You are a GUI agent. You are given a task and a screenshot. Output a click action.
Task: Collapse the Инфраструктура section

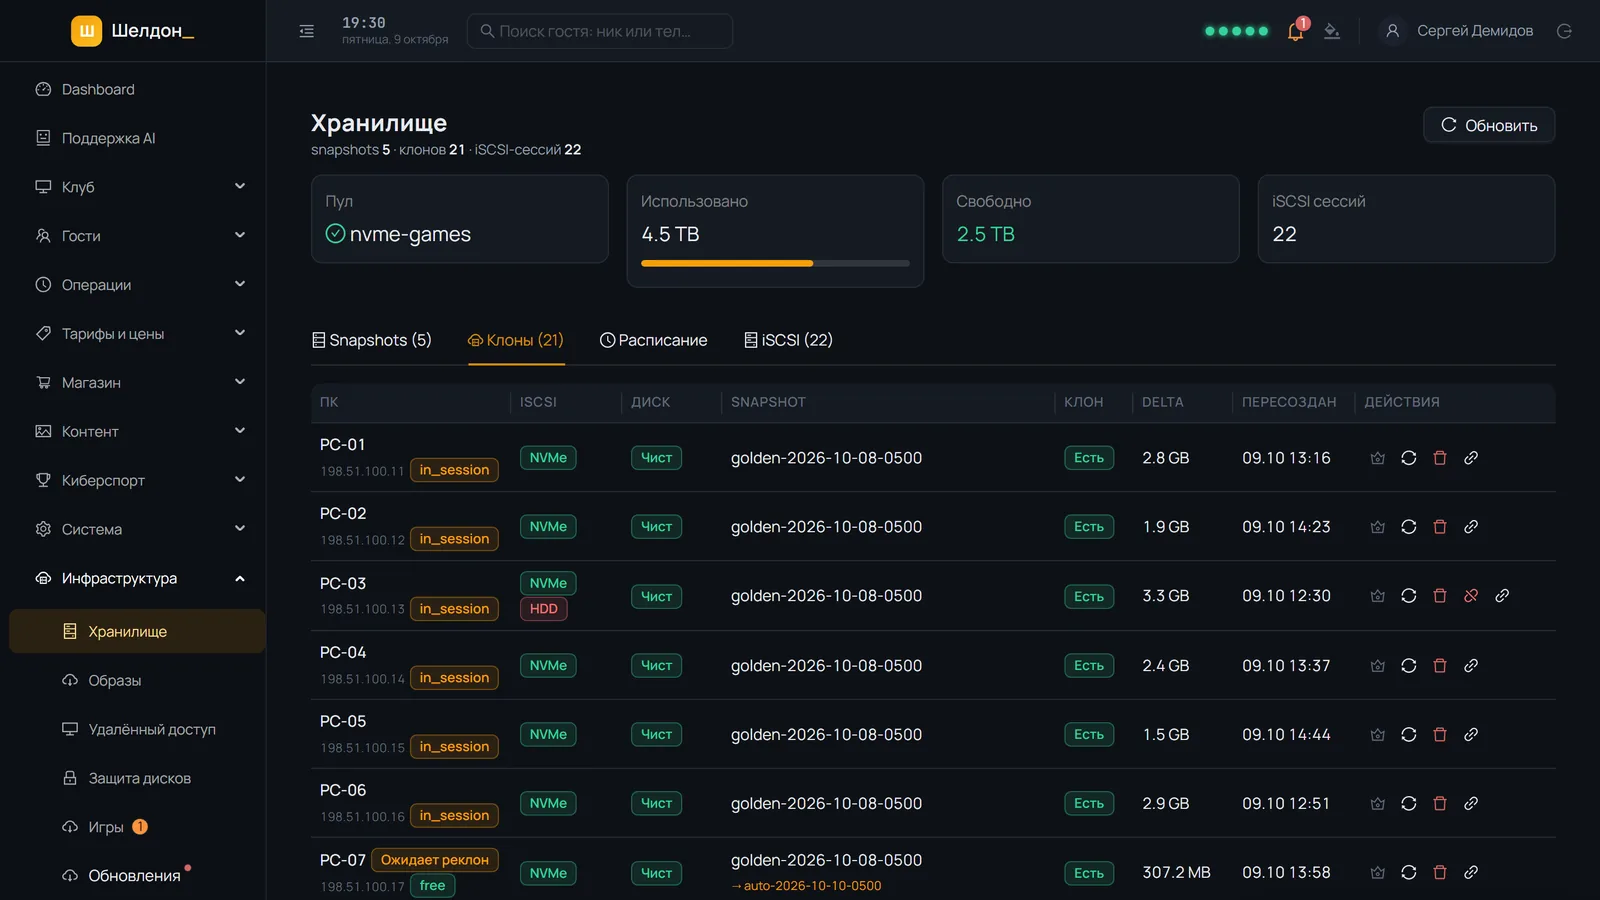pyautogui.click(x=140, y=579)
